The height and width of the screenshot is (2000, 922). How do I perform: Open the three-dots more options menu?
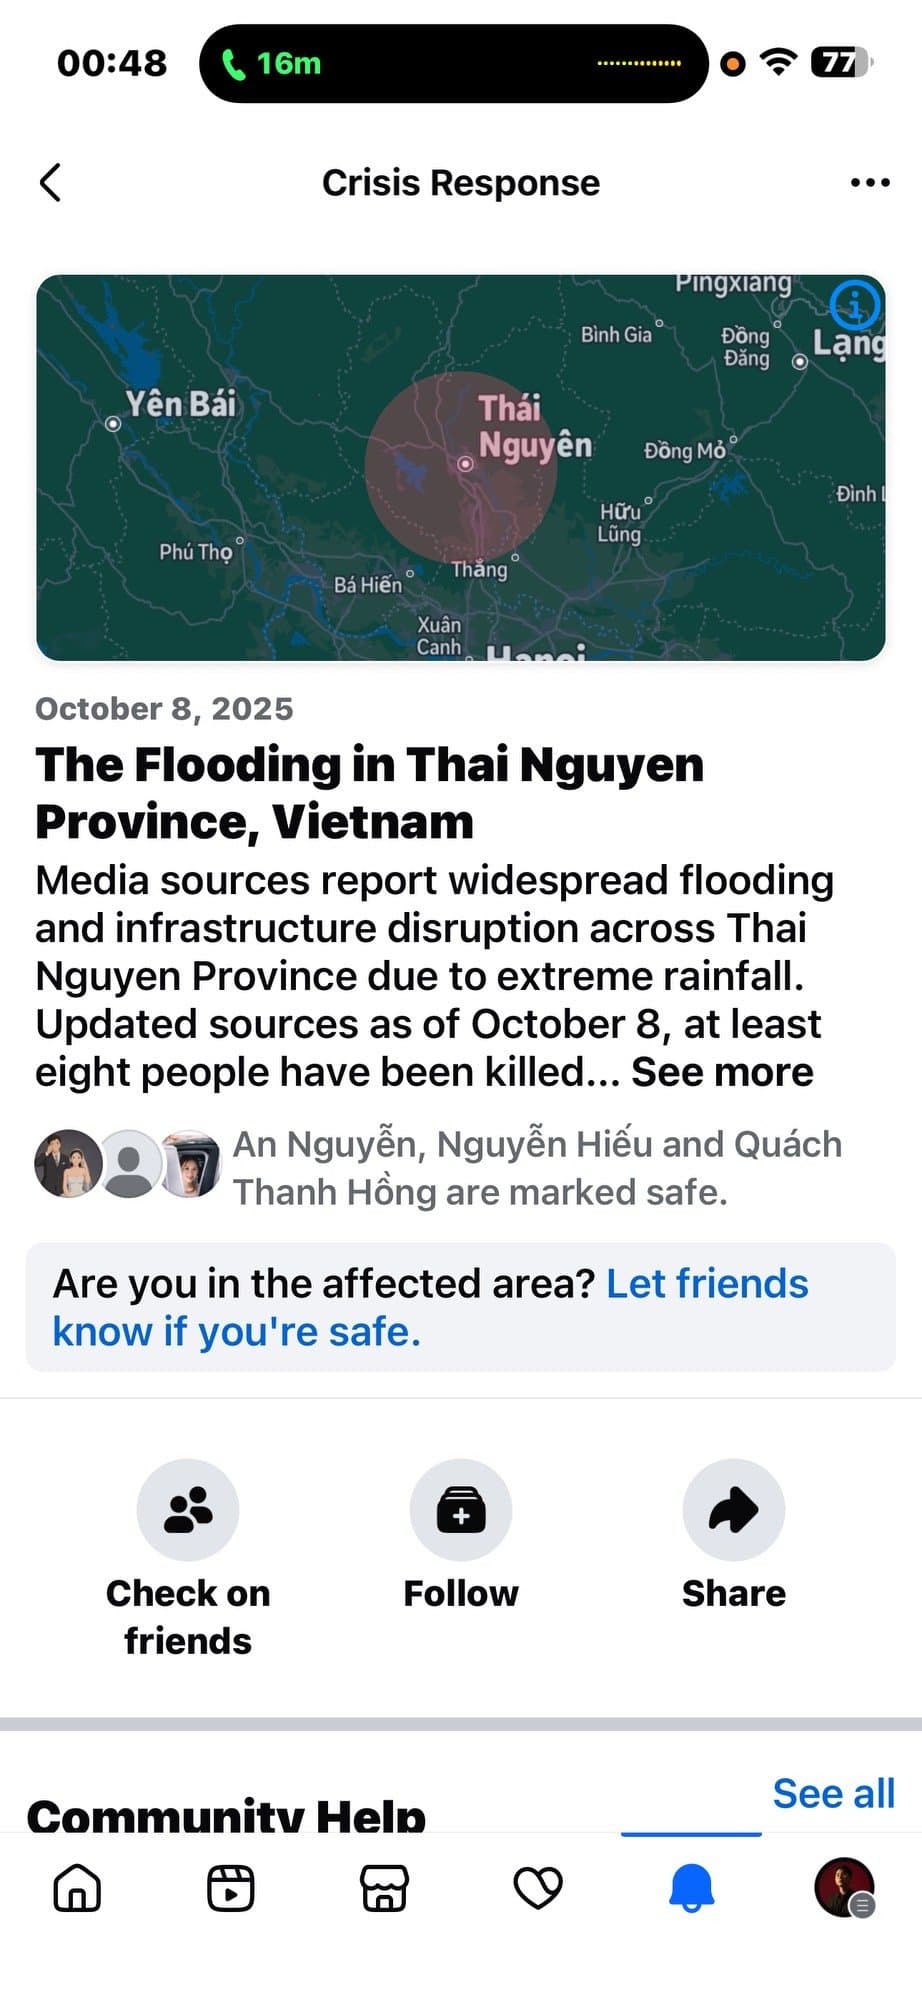869,183
